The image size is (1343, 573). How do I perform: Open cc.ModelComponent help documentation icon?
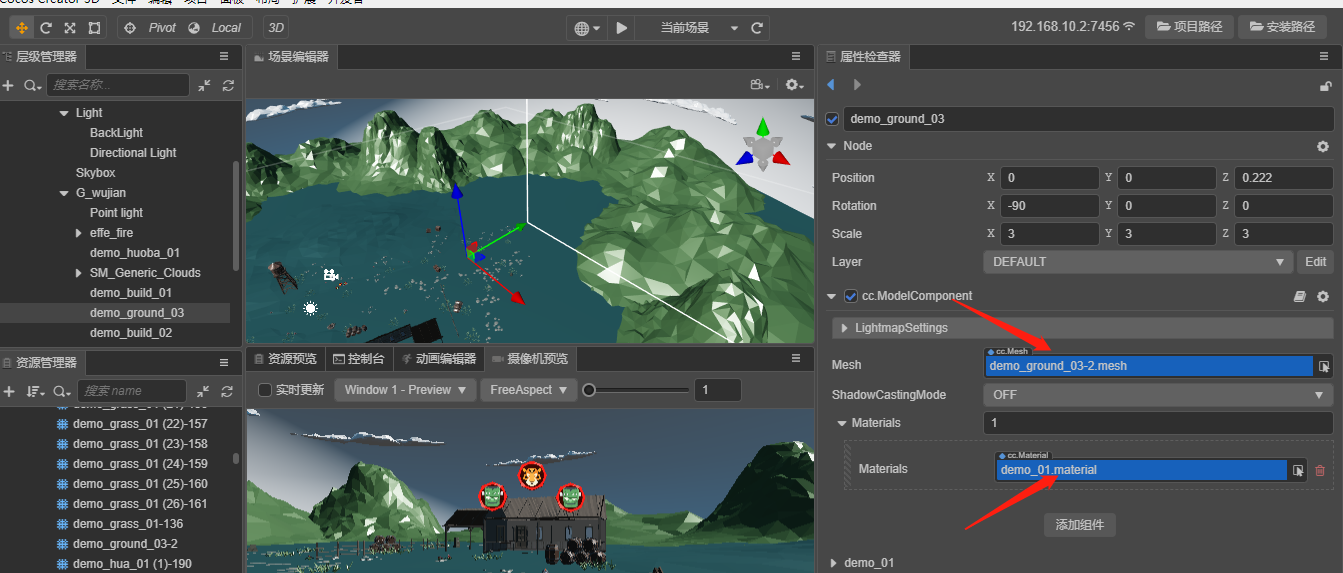click(1300, 297)
